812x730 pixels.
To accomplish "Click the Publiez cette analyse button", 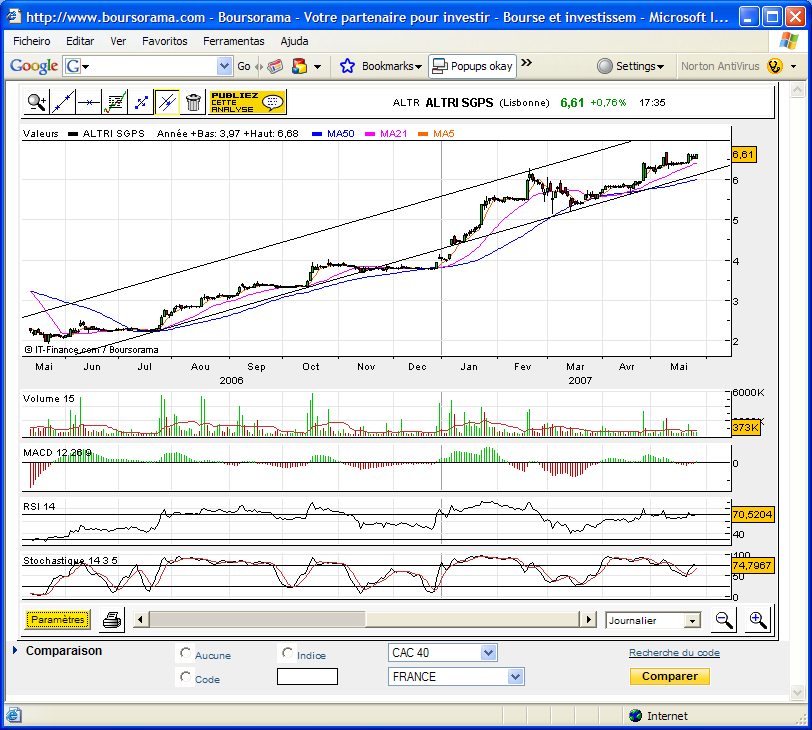I will pos(248,102).
